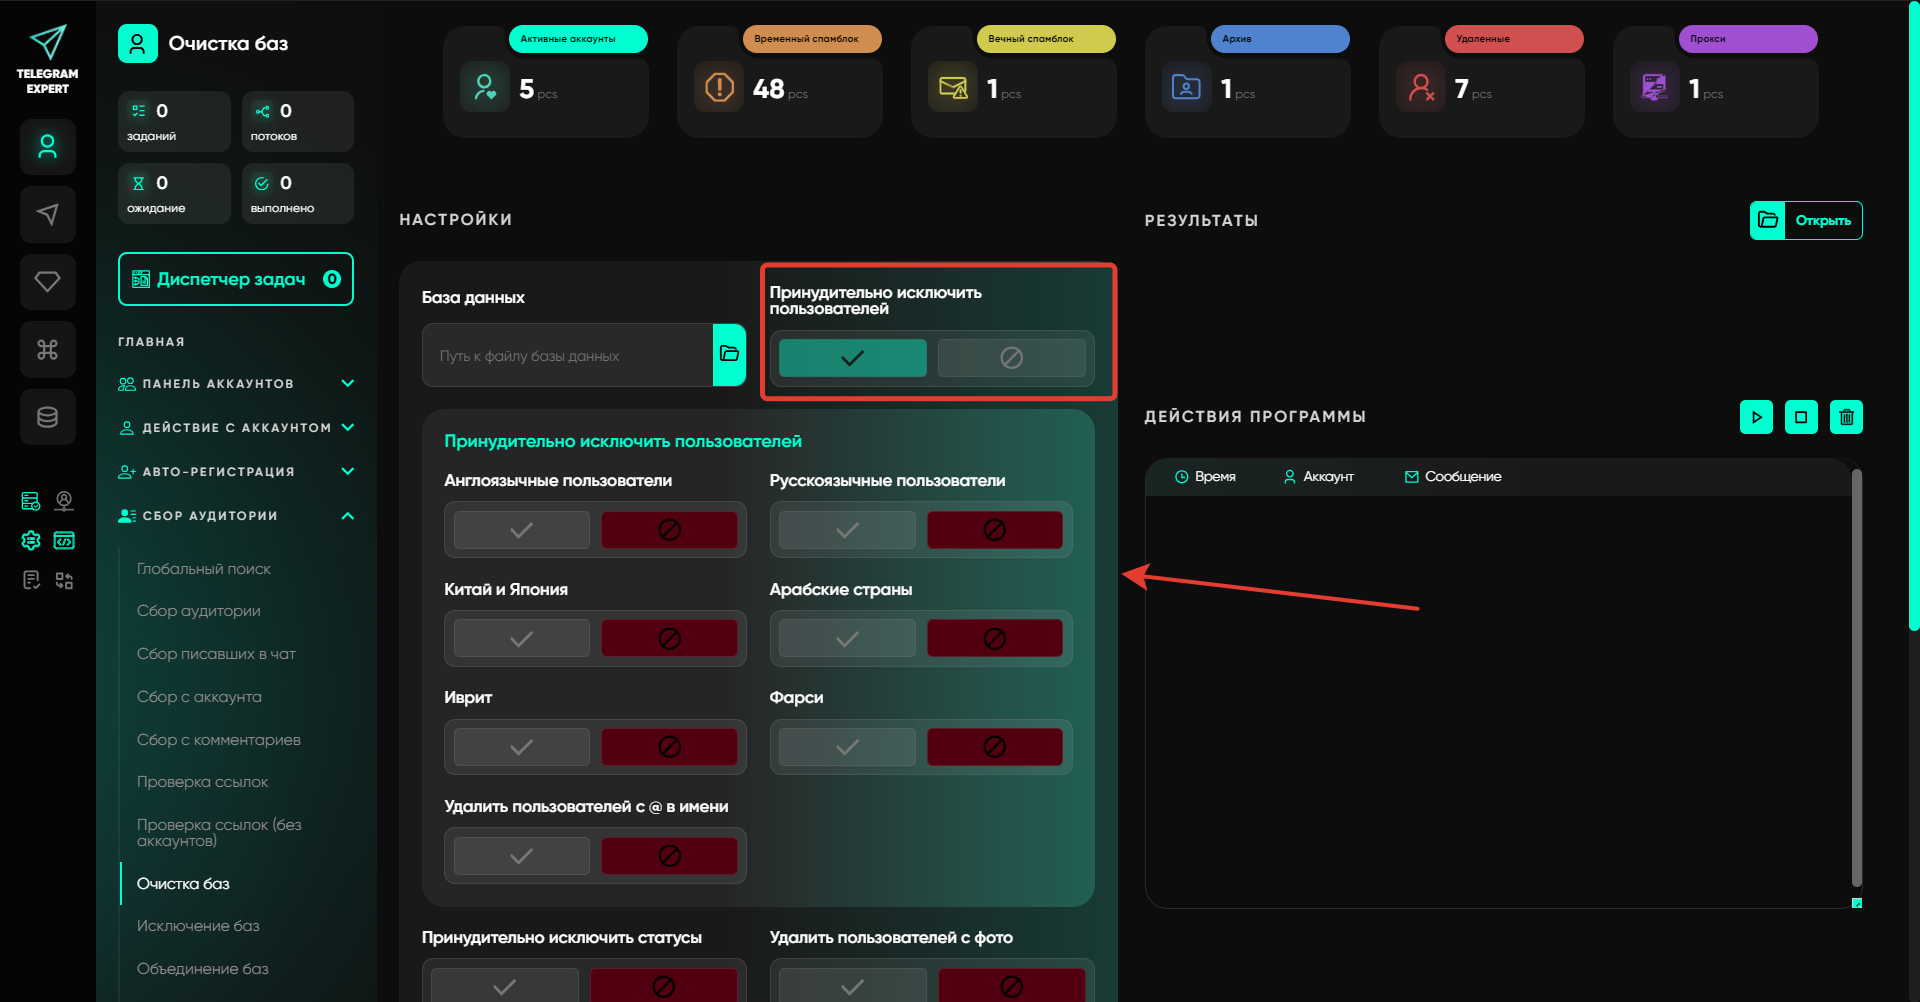This screenshot has height=1002, width=1920.
Task: Click the paper plane icon in left sidebar
Action: tap(47, 215)
